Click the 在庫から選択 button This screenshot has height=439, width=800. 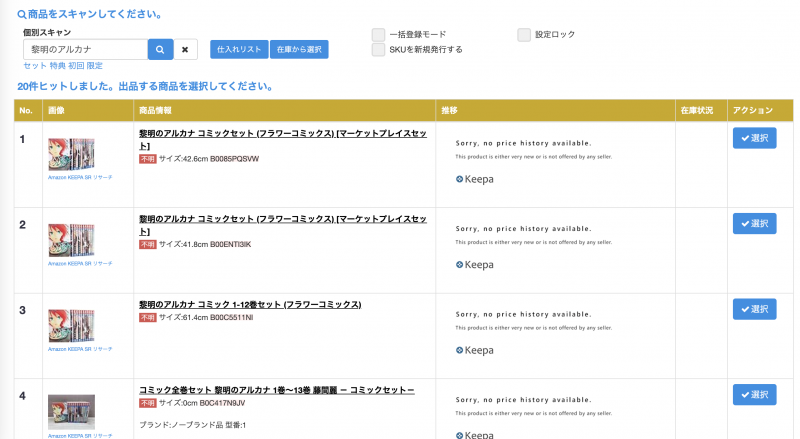(x=299, y=50)
